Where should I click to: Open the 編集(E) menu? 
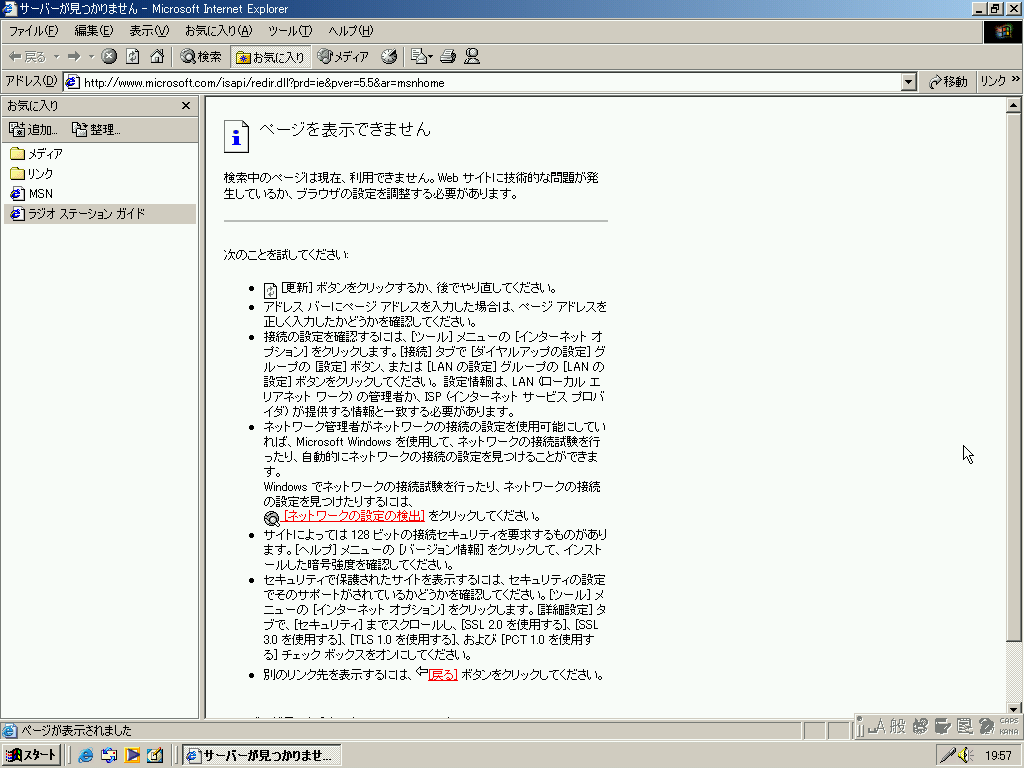[x=93, y=31]
